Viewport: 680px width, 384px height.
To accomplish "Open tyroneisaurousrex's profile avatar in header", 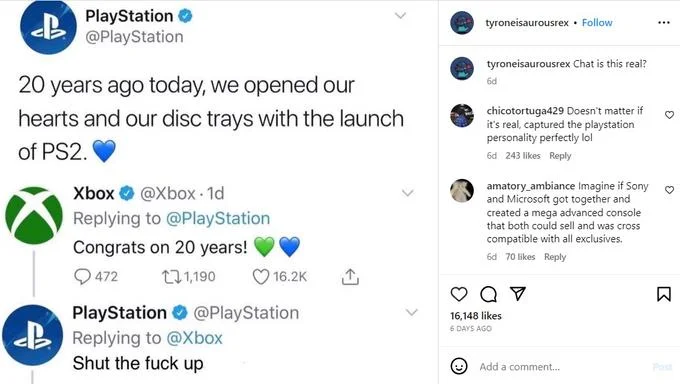I will tap(462, 23).
